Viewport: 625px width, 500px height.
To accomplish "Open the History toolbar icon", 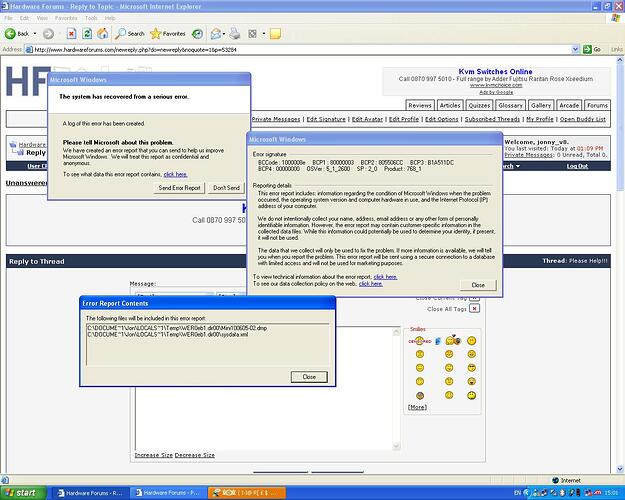I will [197, 34].
